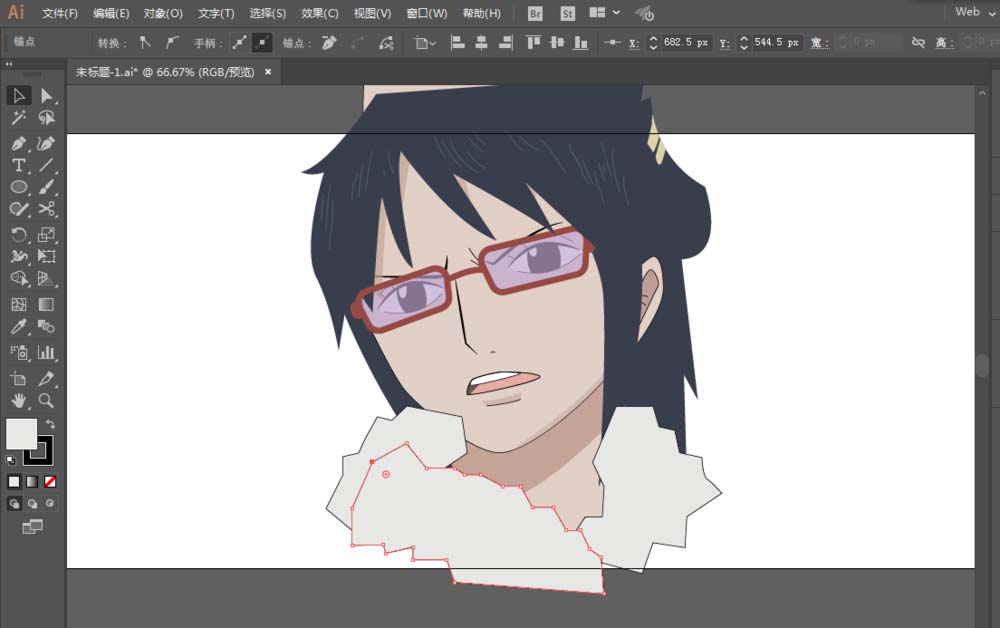Change screen mode button
The image size is (1000, 628).
coord(32,527)
